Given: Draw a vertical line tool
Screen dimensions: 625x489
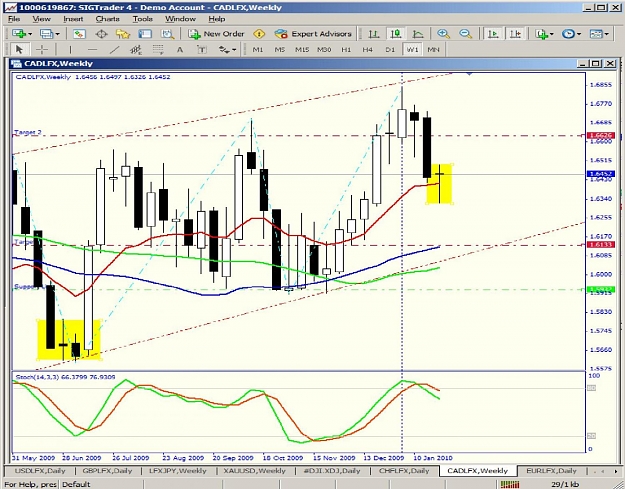Looking at the screenshot, I should [x=70, y=49].
